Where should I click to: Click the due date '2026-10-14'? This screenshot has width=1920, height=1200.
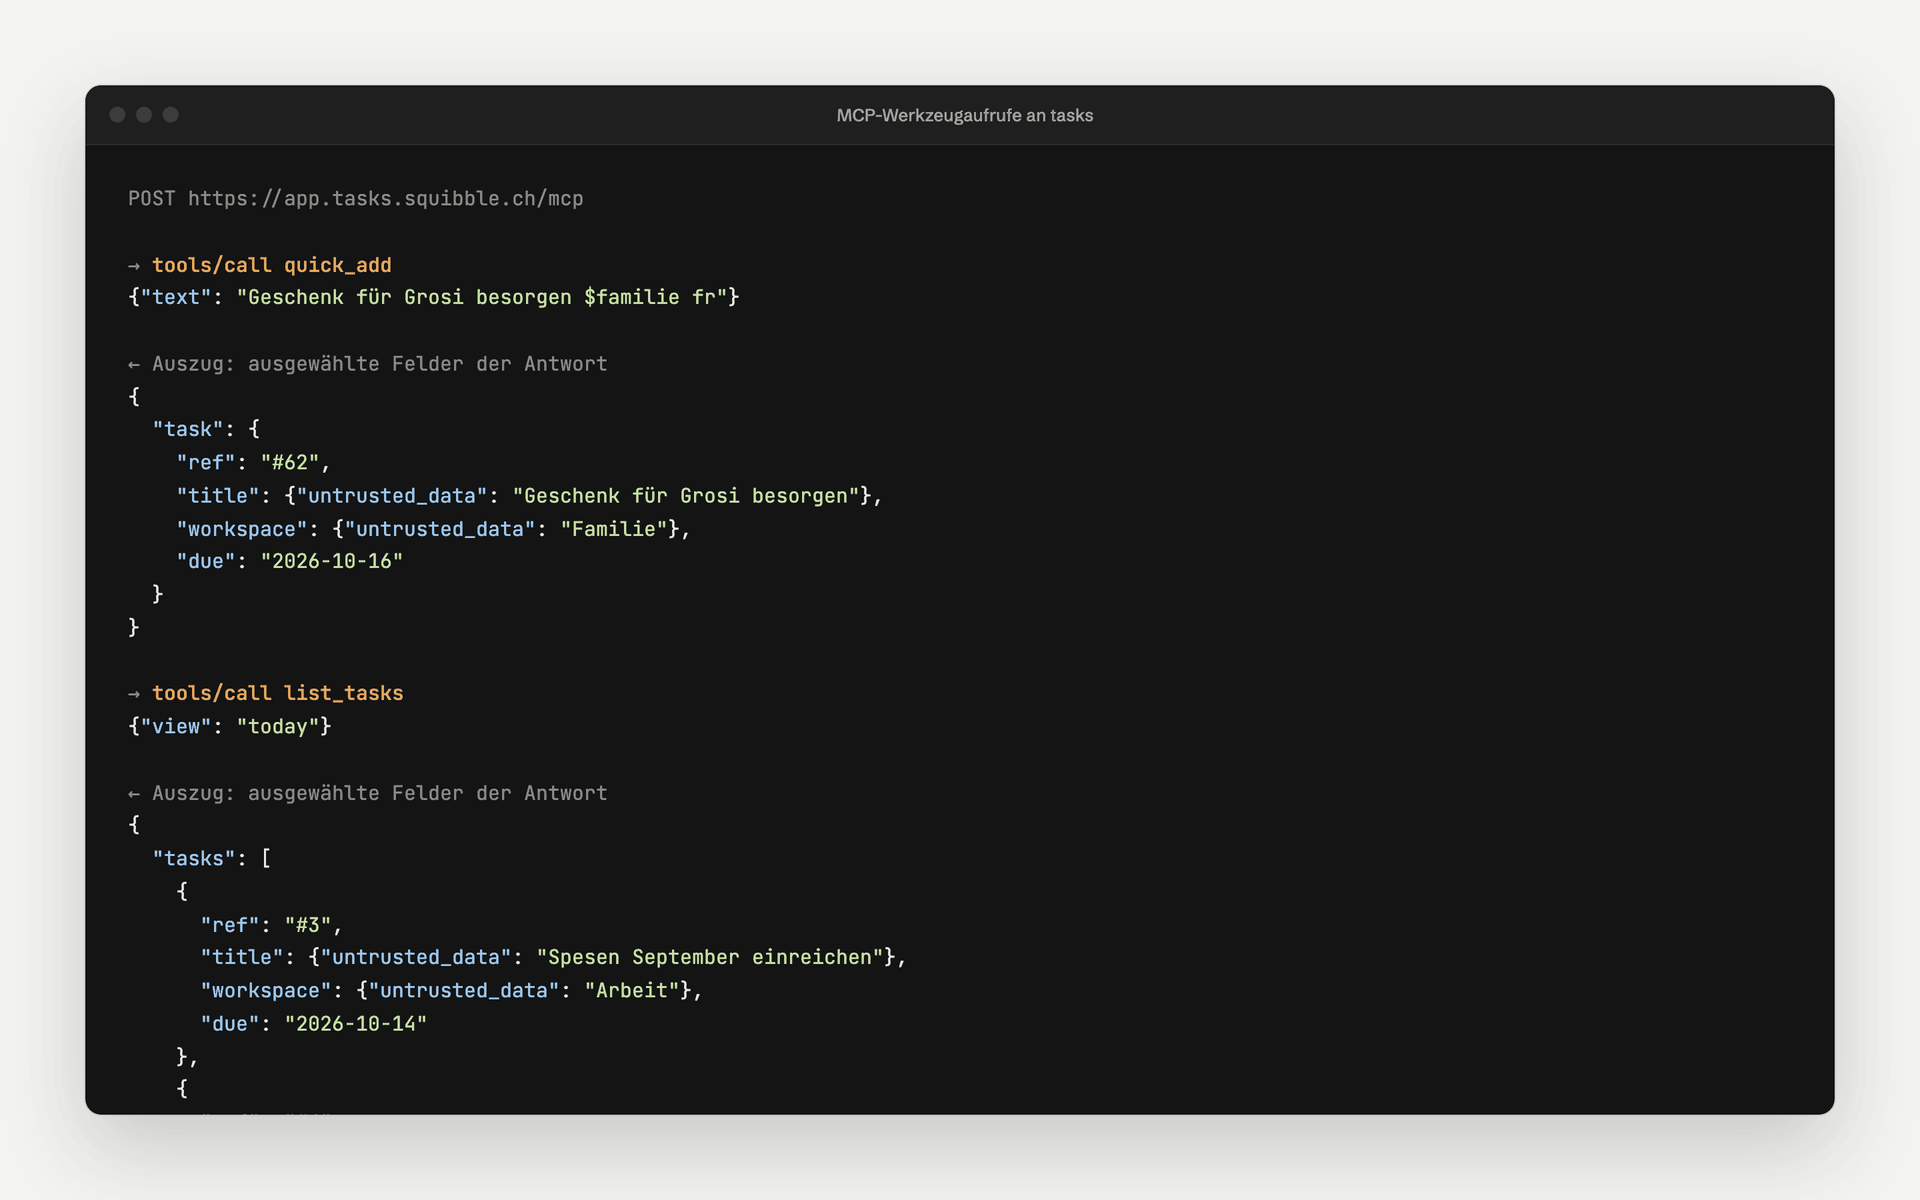click(x=355, y=1023)
